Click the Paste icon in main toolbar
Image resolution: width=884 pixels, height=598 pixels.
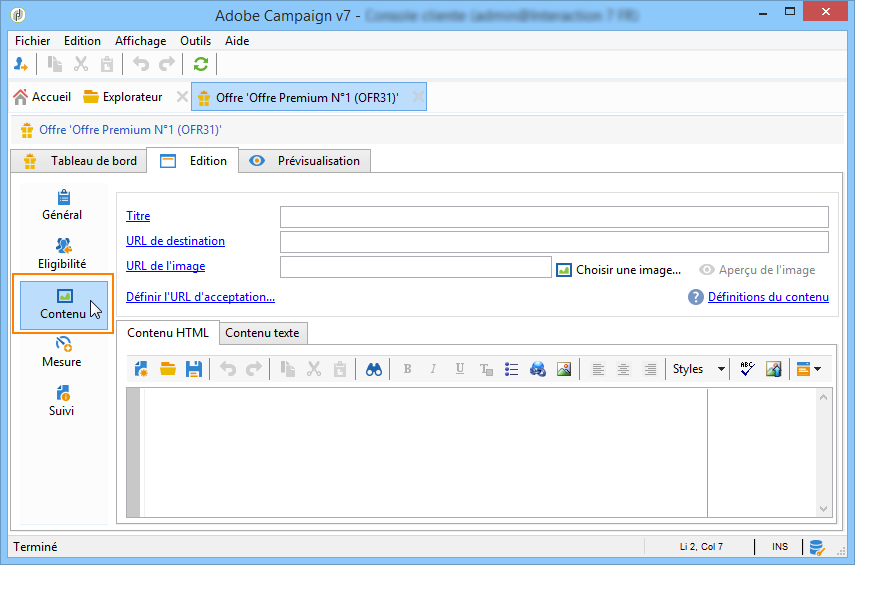coord(107,64)
